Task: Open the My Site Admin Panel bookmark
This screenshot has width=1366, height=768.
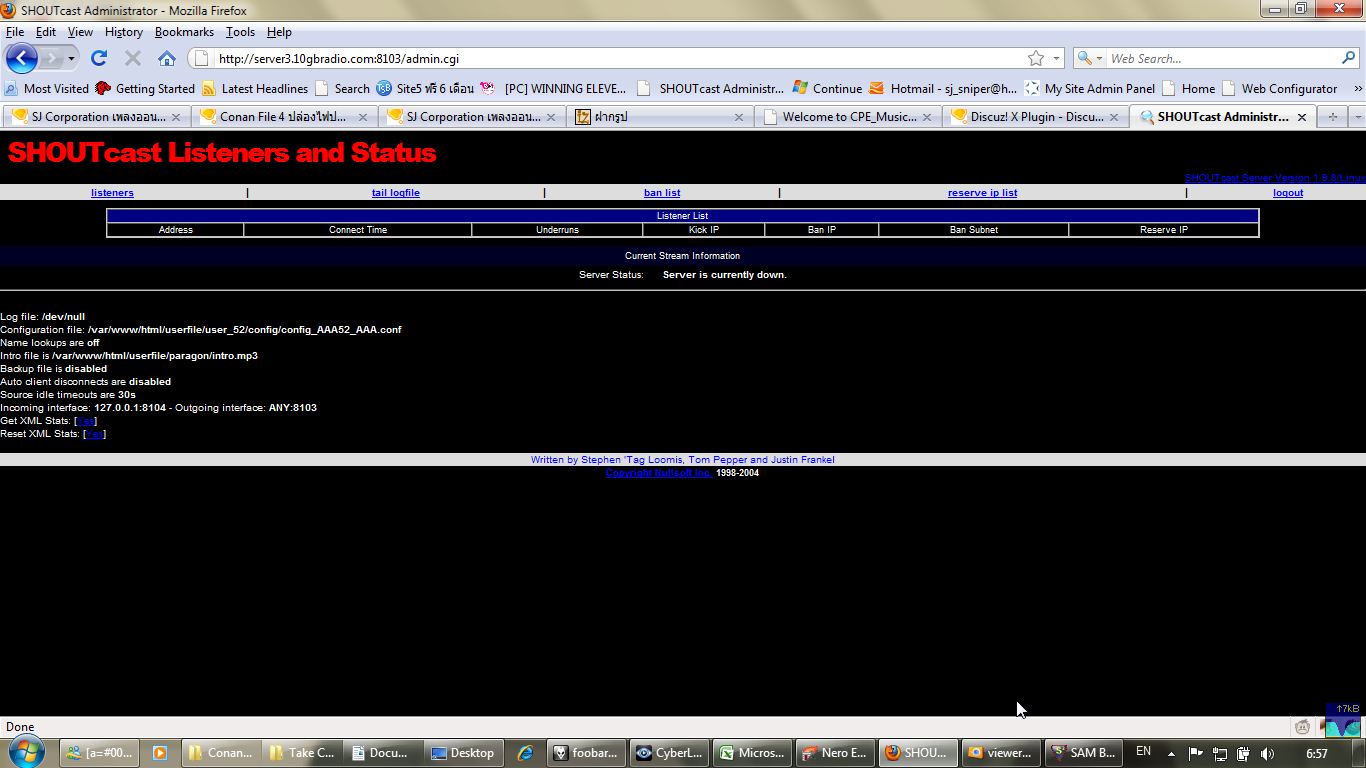Action: (1089, 88)
